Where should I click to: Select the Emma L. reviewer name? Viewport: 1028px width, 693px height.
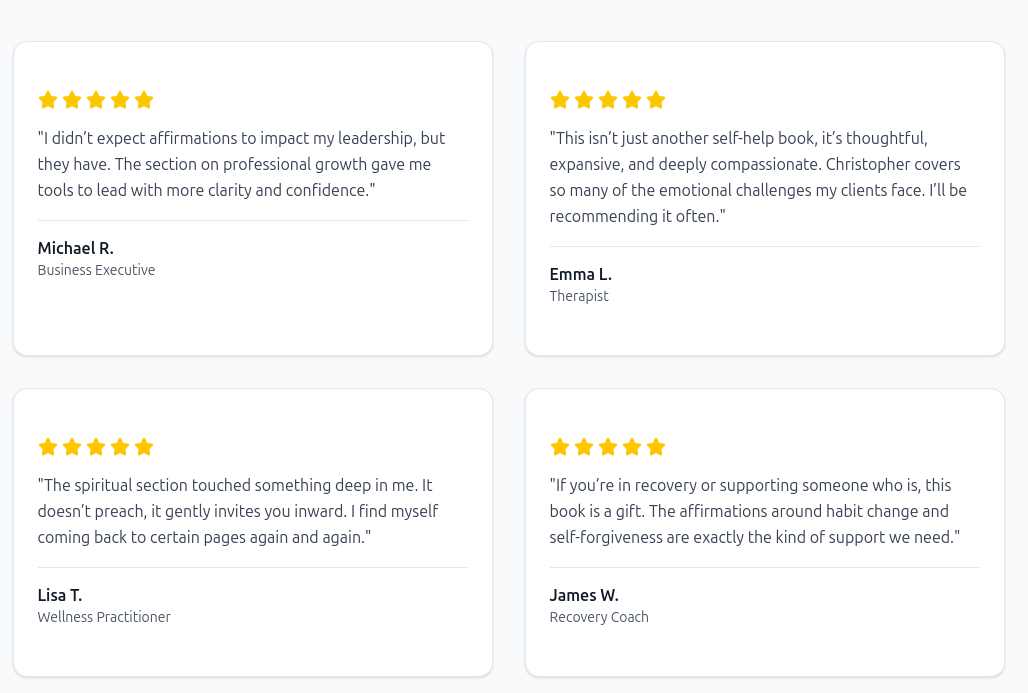(x=580, y=275)
